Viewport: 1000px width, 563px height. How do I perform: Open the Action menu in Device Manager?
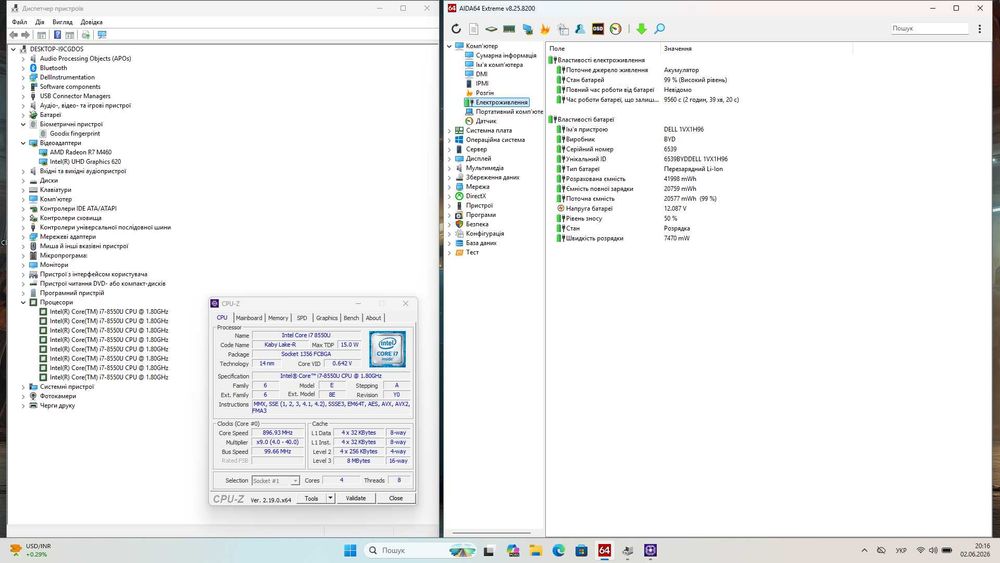40,22
